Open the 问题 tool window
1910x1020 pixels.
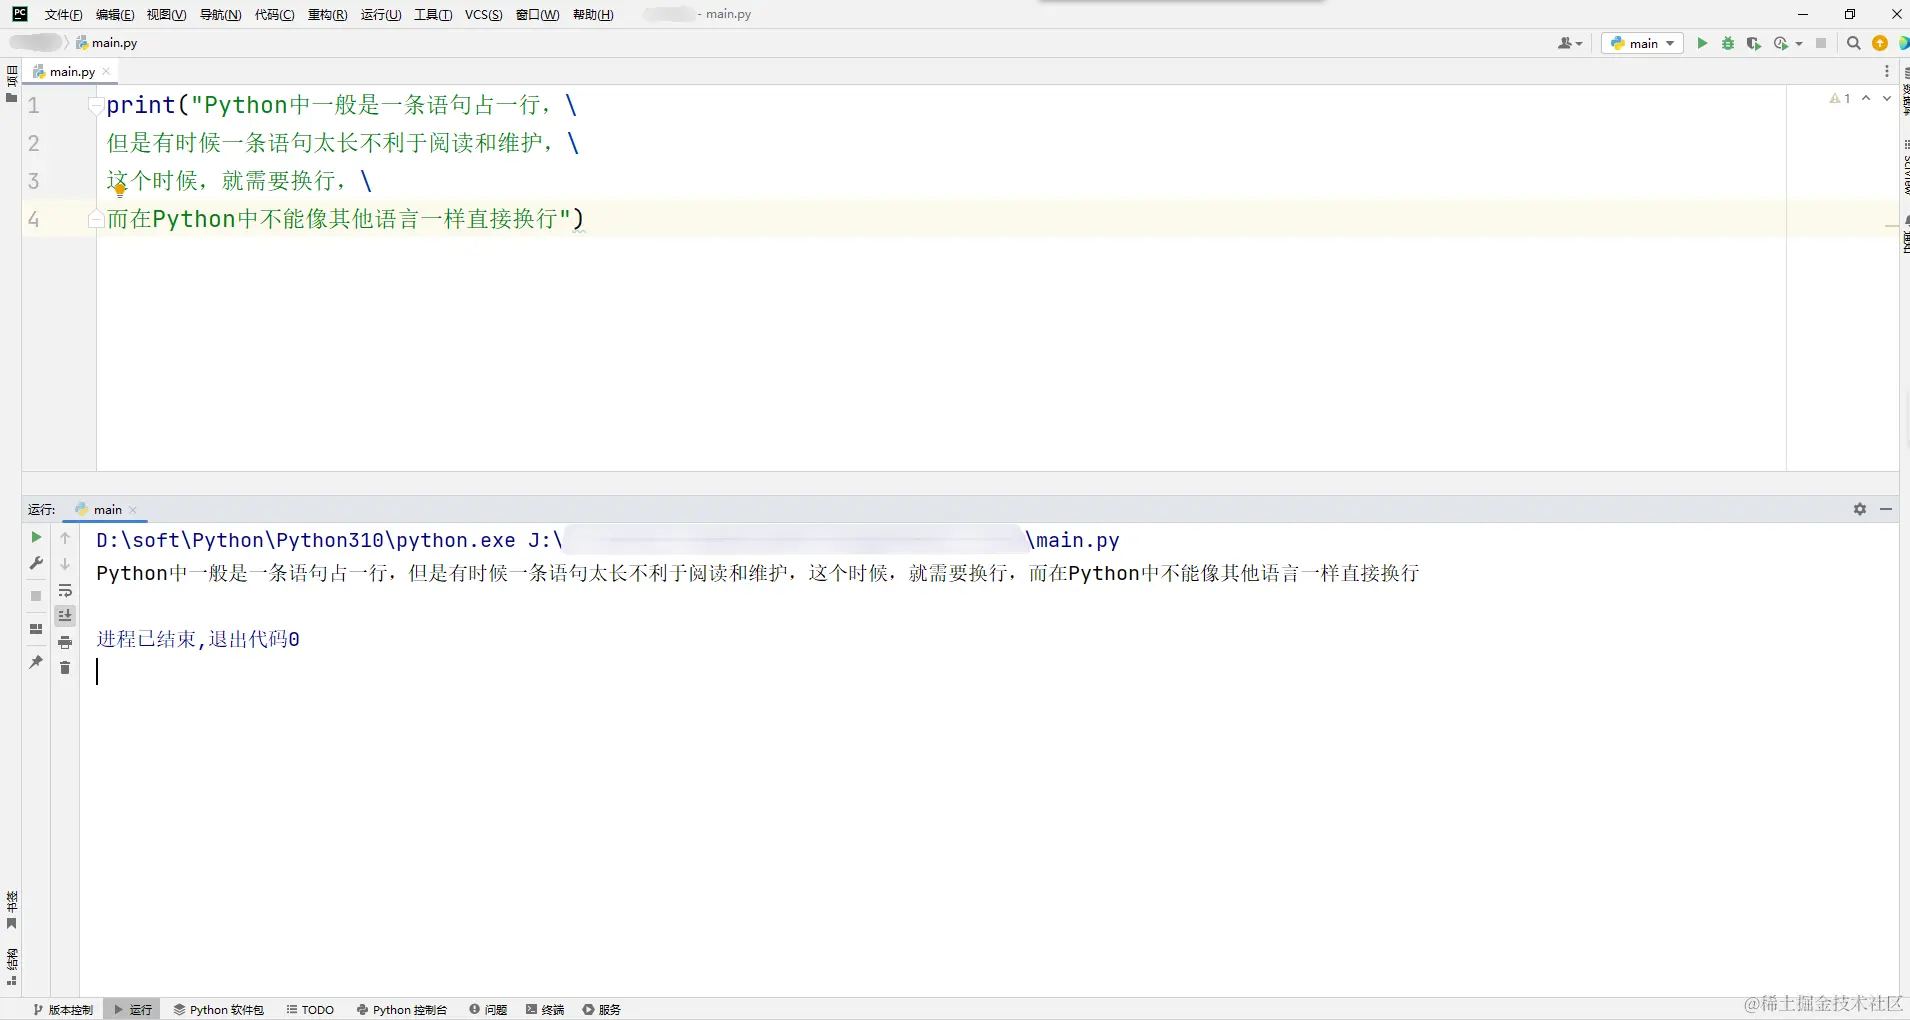click(488, 1009)
